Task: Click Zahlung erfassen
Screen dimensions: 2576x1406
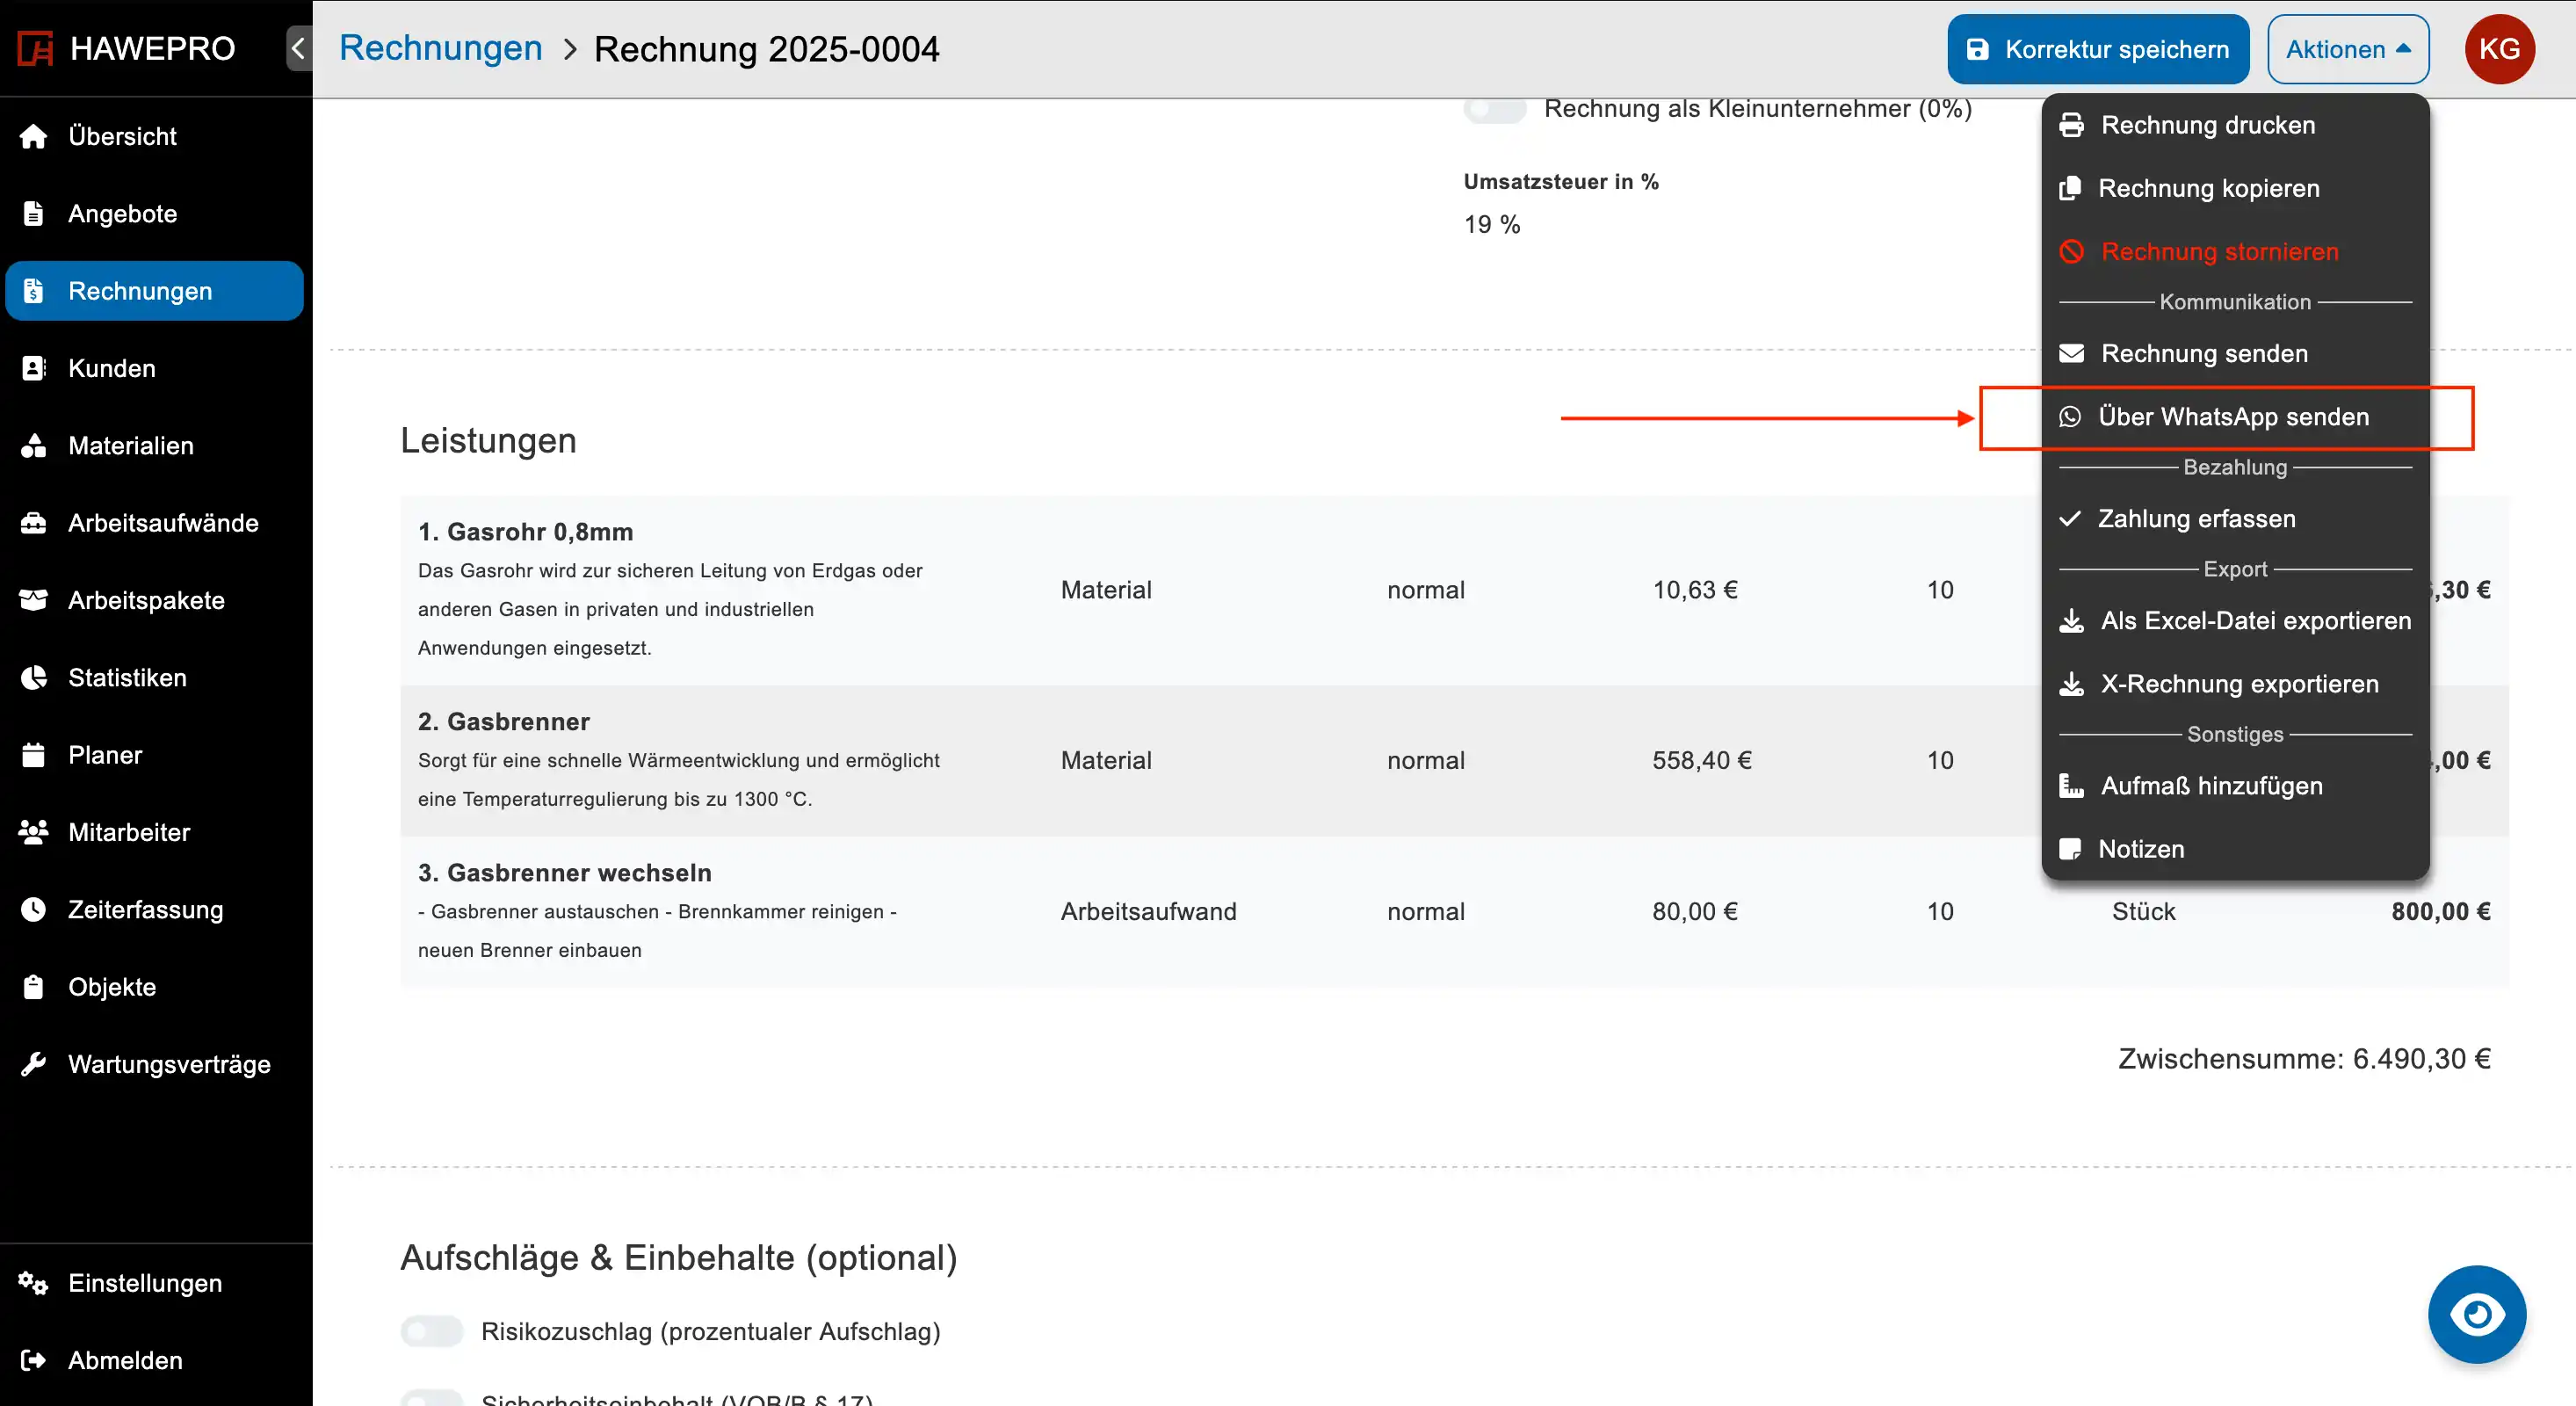Action: tap(2235, 519)
